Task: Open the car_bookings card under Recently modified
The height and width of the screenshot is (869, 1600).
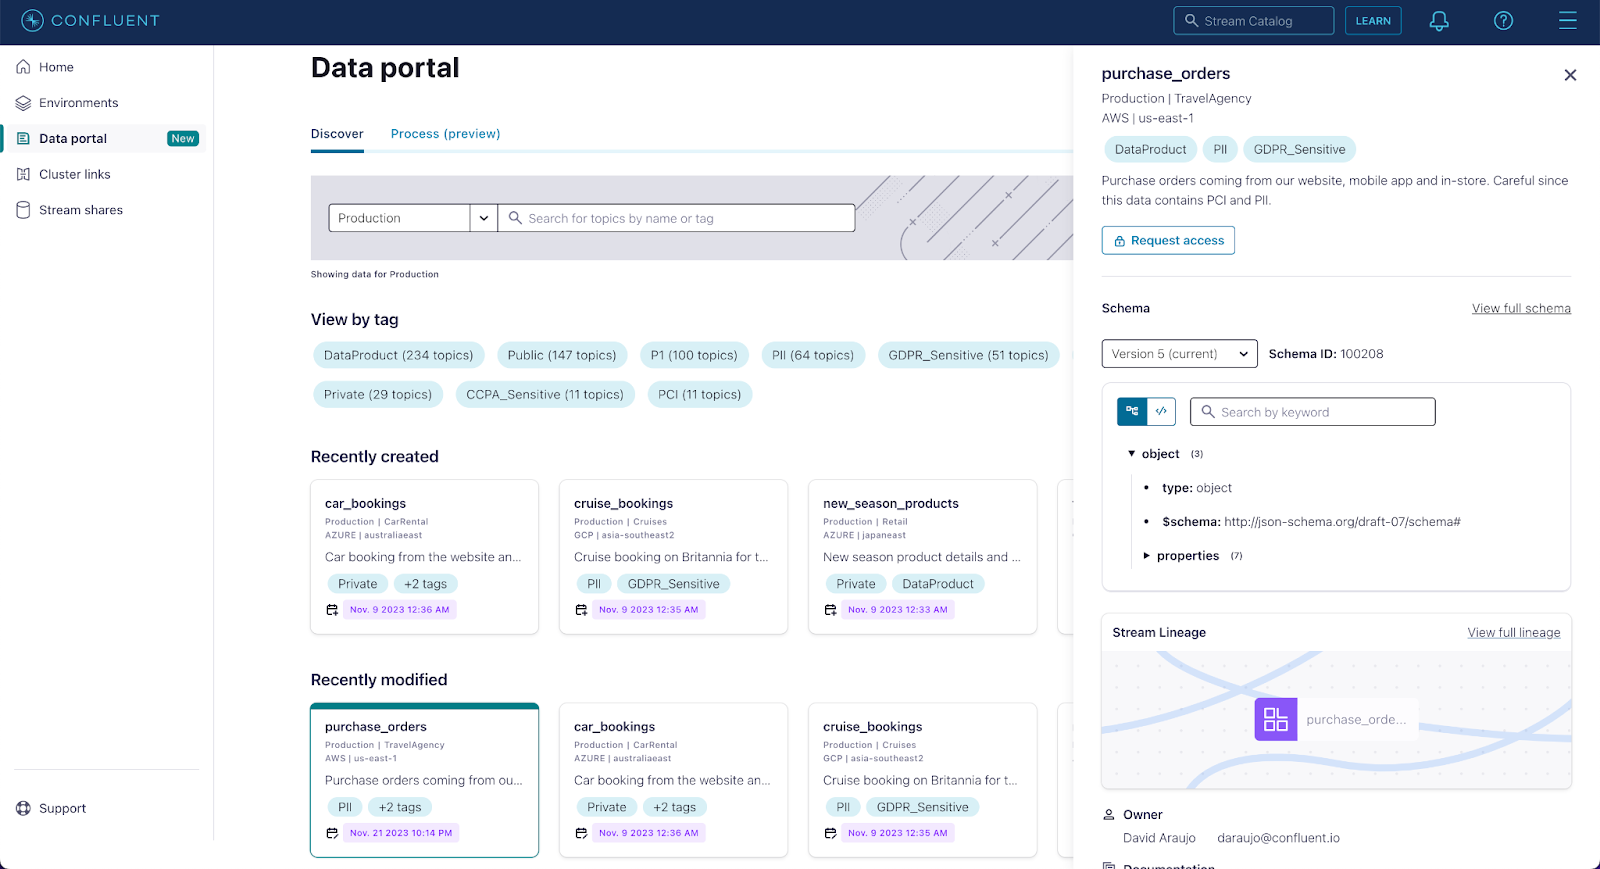Action: [x=674, y=780]
